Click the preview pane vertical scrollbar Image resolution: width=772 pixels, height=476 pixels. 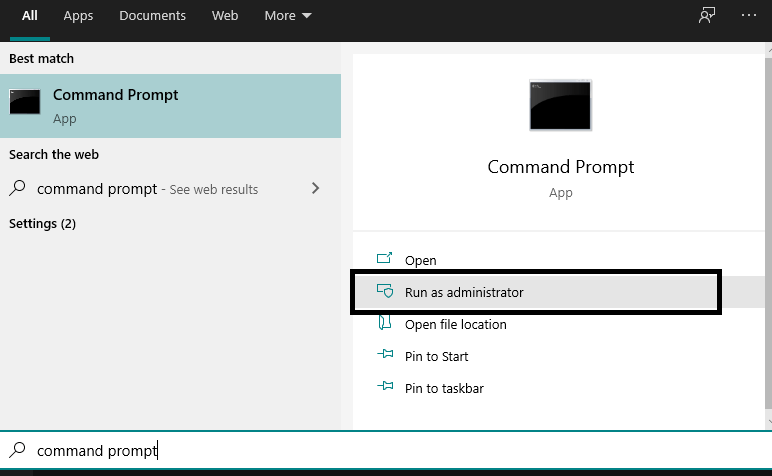(768, 236)
